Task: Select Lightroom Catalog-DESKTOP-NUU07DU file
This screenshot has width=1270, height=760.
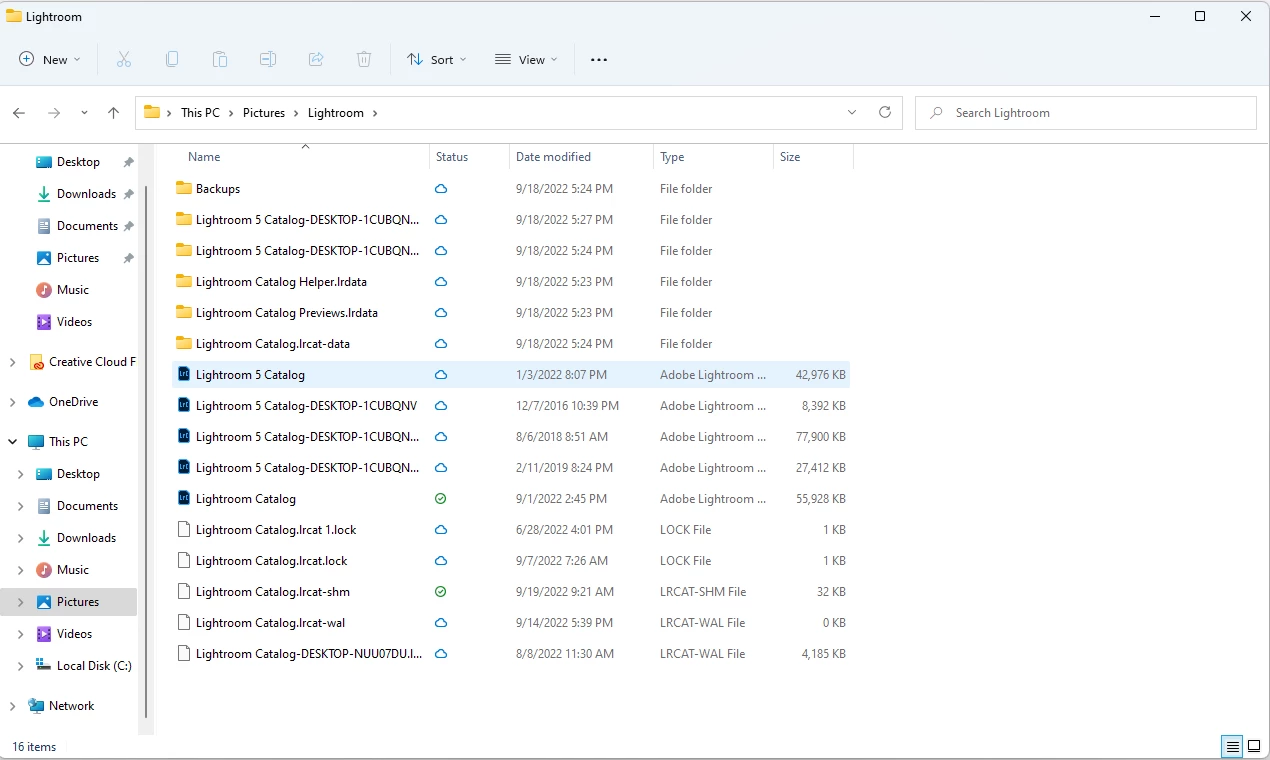Action: click(x=511, y=654)
